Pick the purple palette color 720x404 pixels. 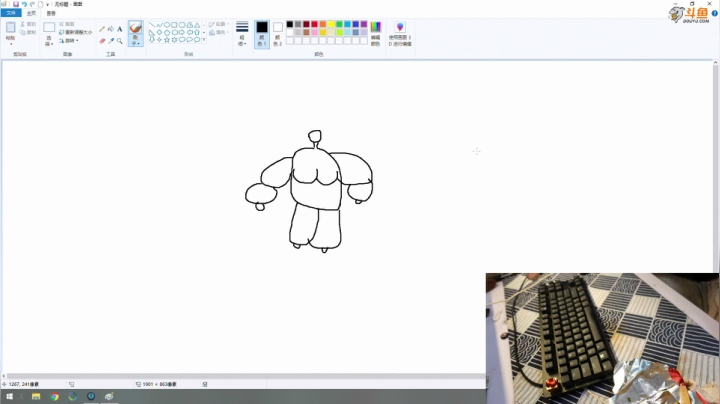pos(364,24)
